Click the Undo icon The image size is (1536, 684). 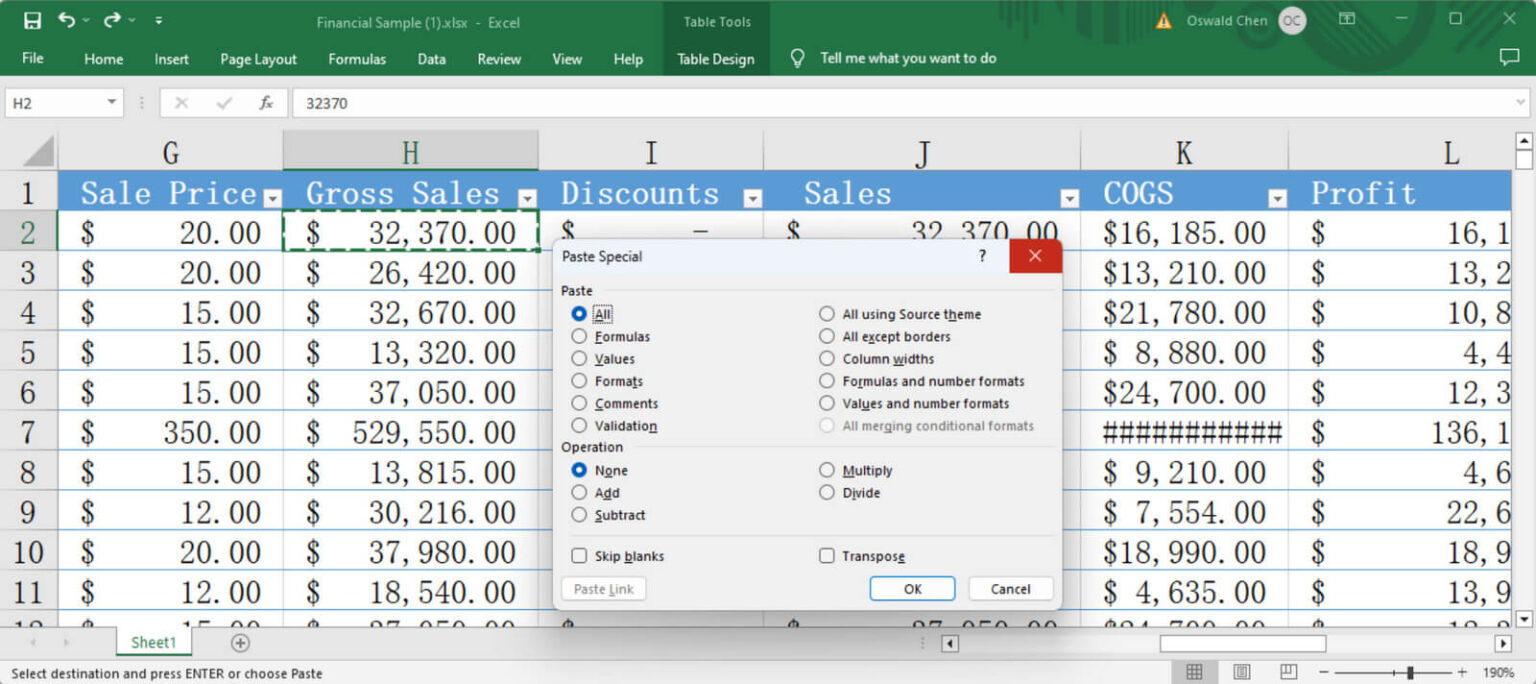tap(64, 18)
